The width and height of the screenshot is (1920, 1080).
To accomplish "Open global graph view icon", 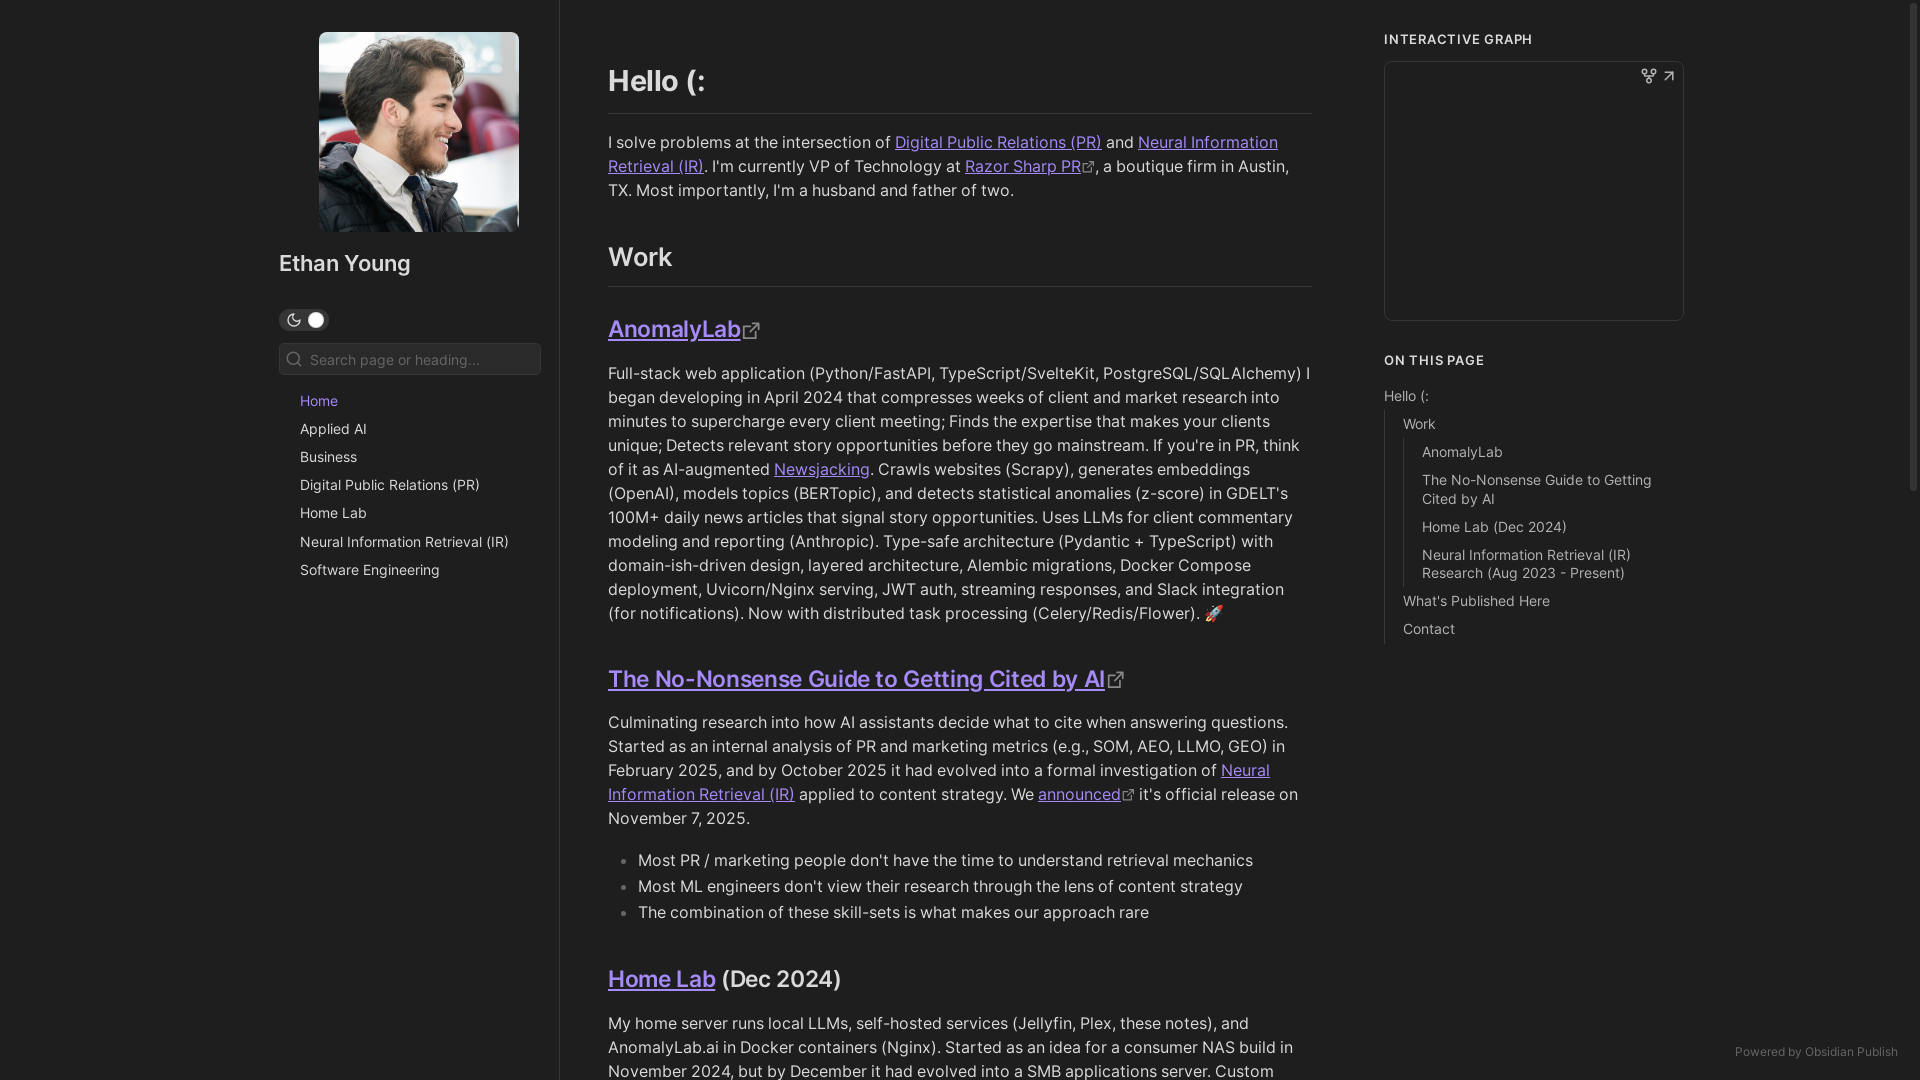I will click(1649, 76).
